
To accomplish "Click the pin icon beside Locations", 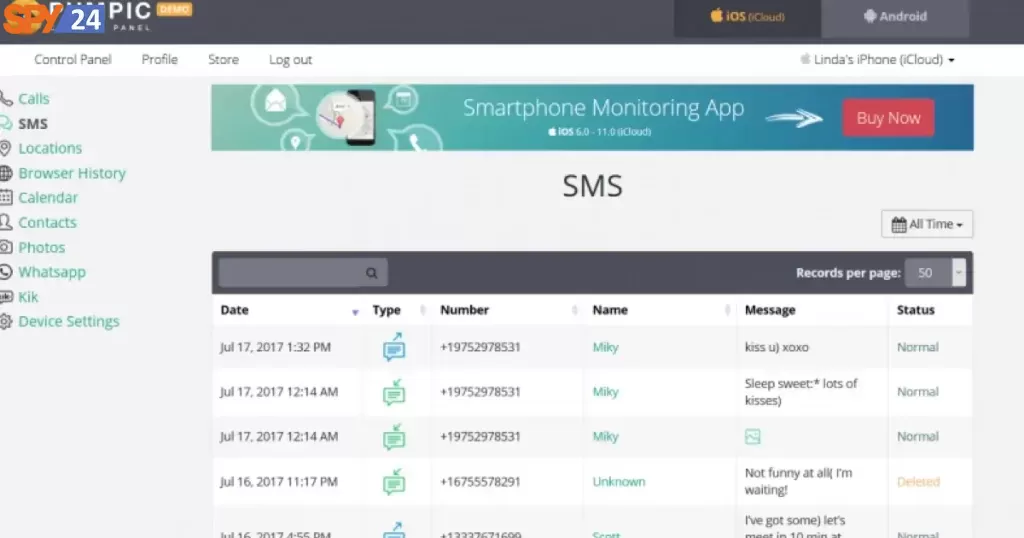I will [5, 148].
